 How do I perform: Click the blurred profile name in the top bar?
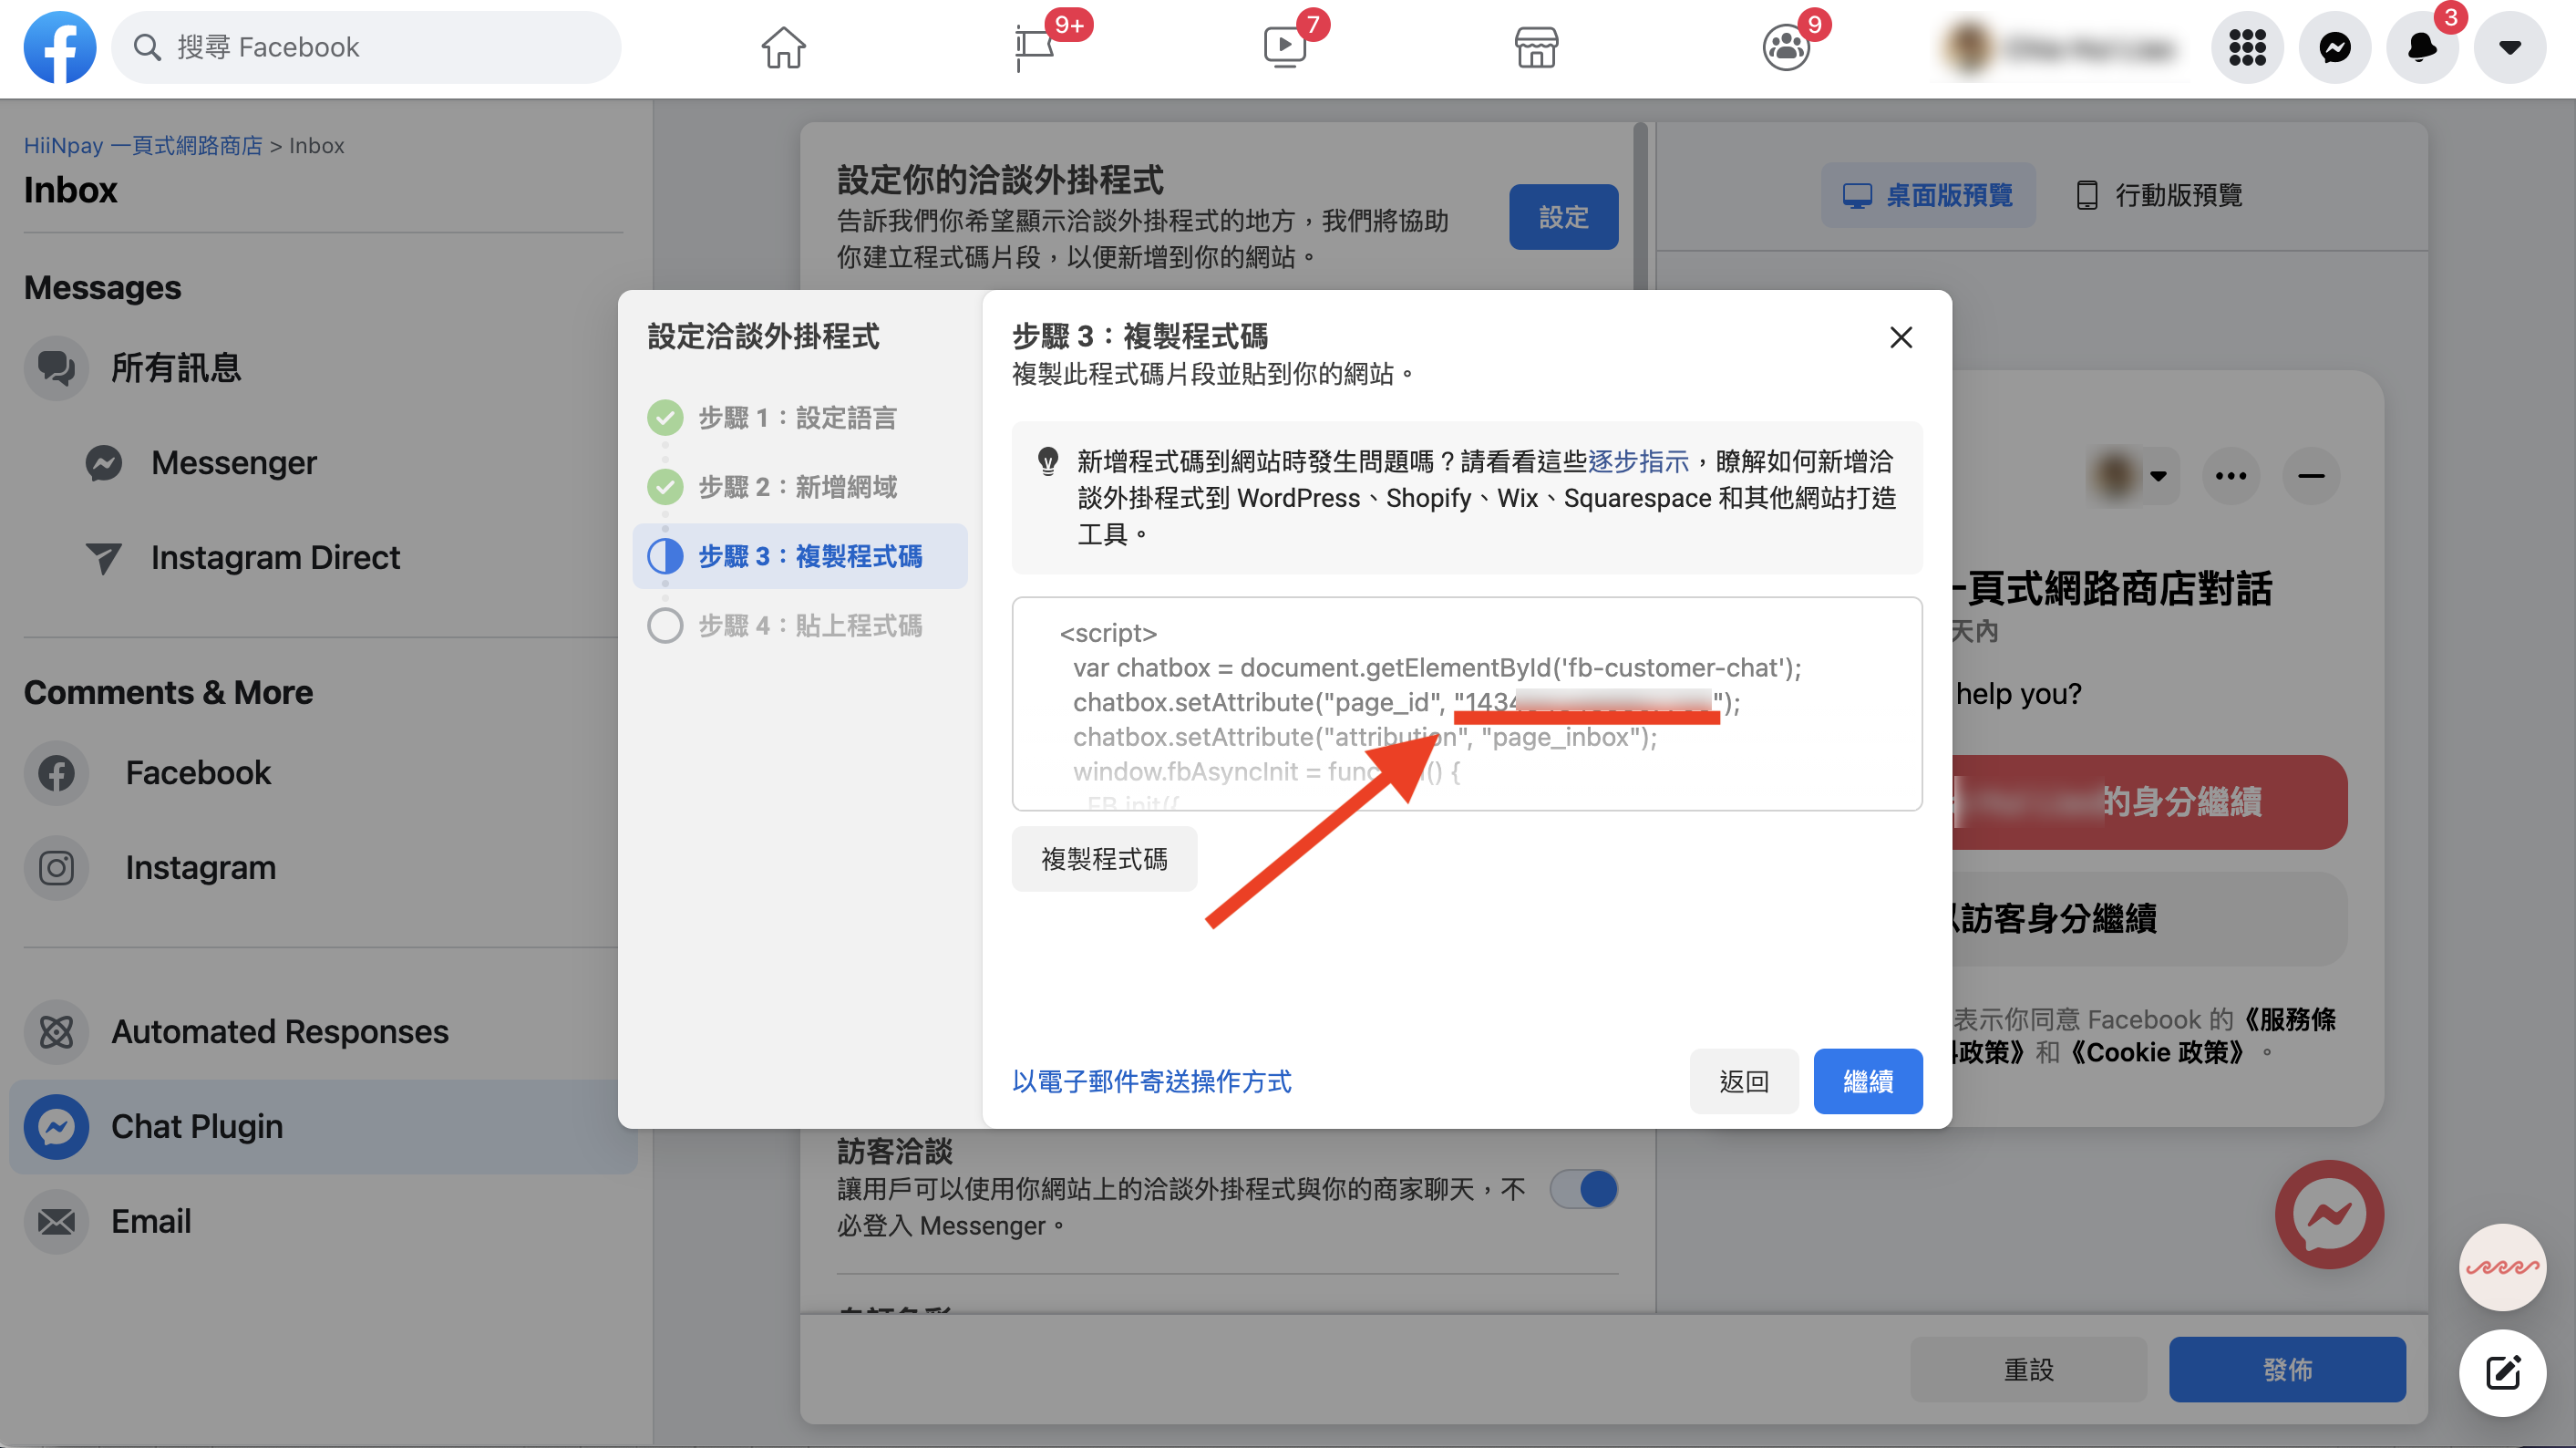(x=2090, y=47)
